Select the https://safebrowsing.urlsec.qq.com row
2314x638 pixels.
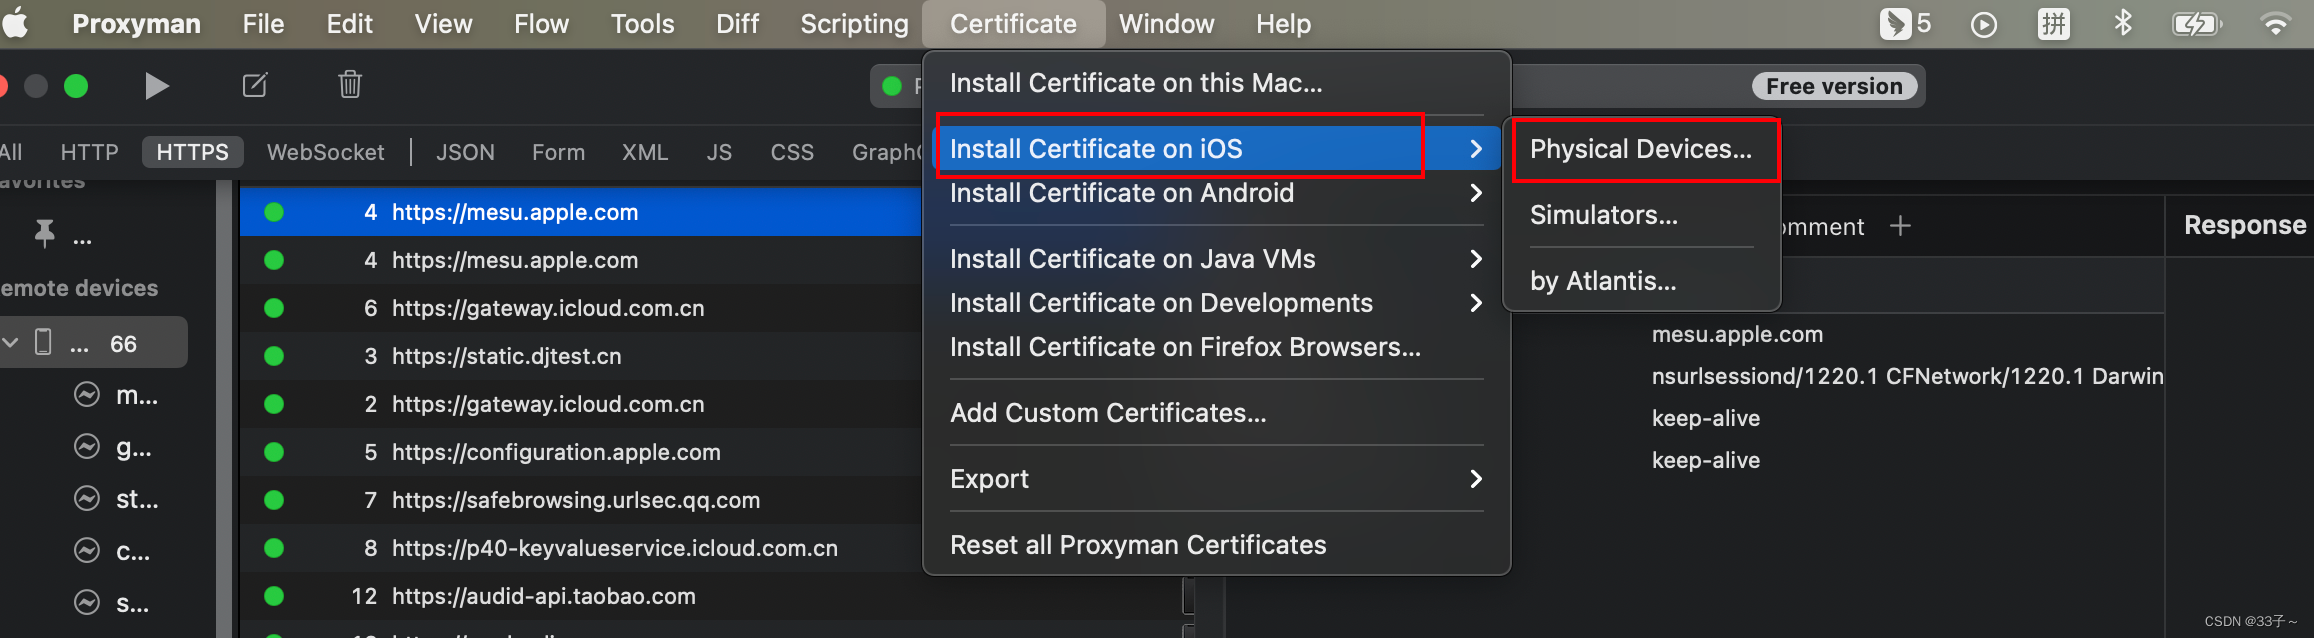coord(580,500)
